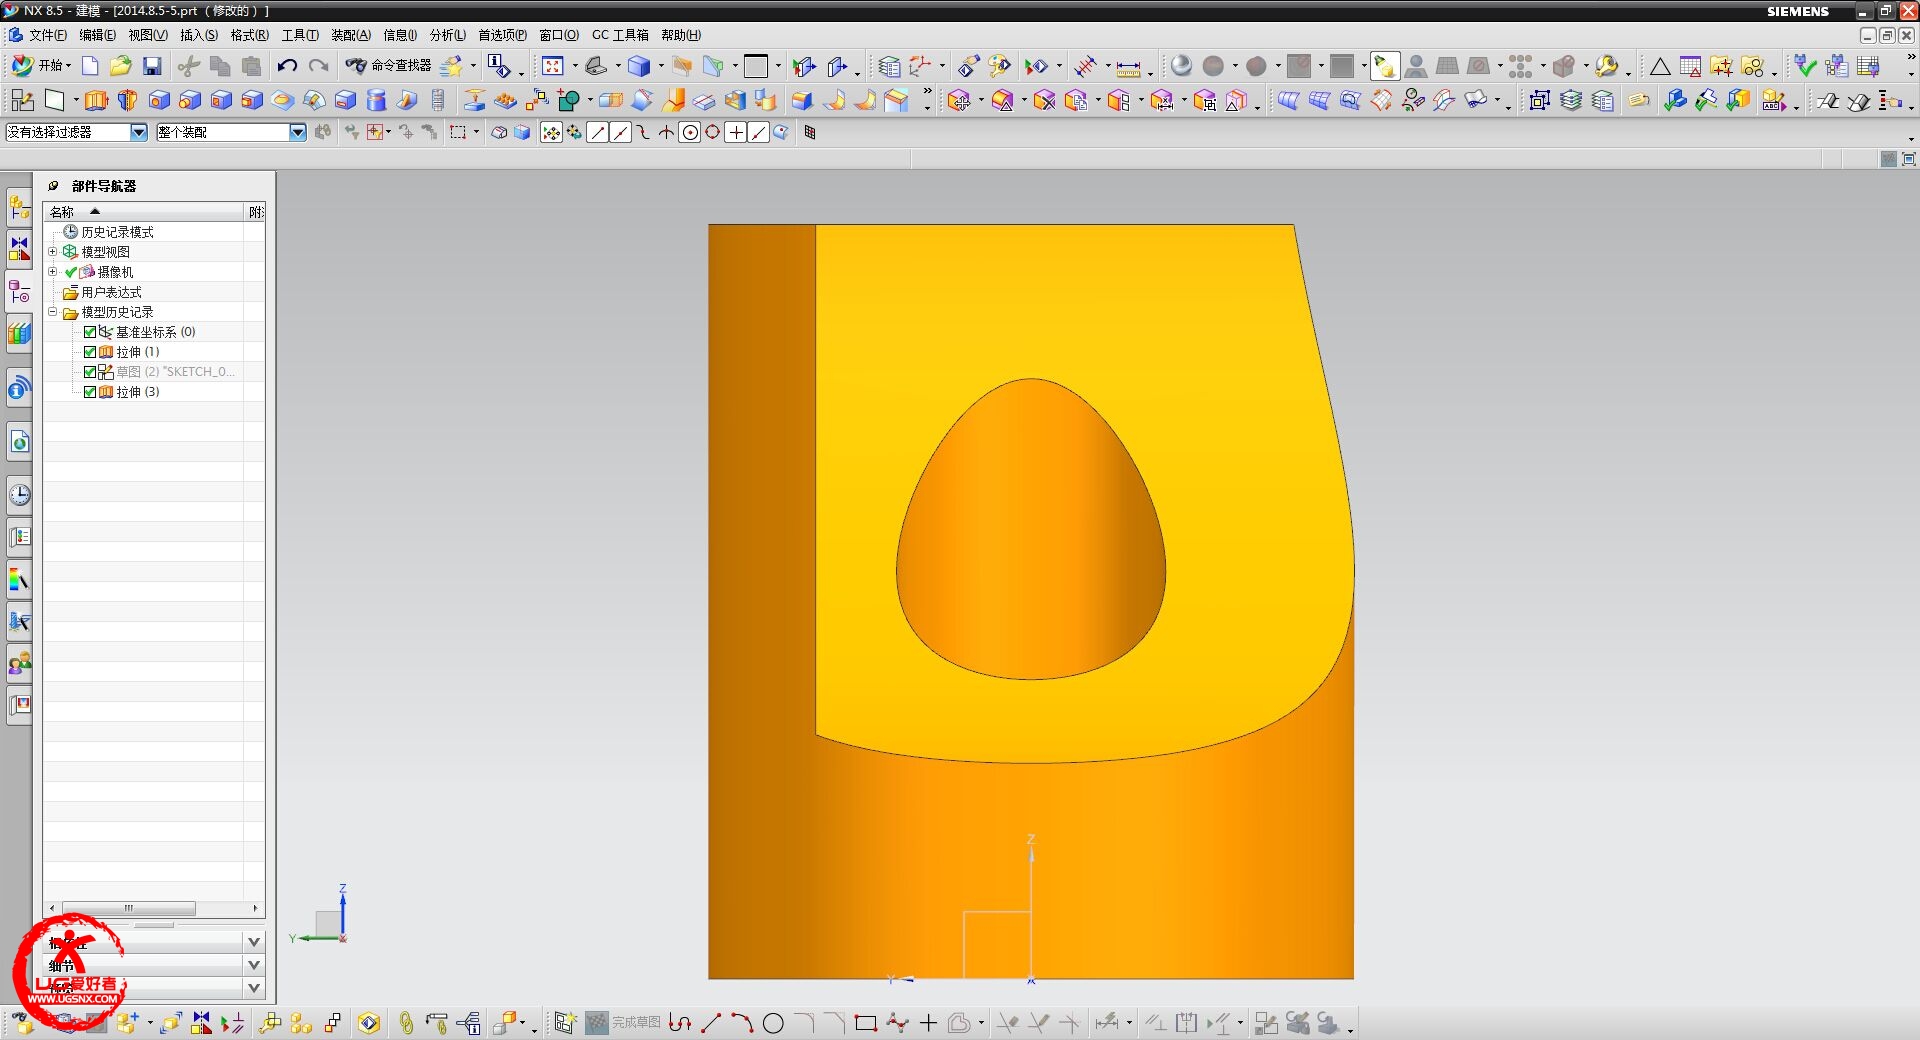
Task: Save the part with the floppy disk icon
Action: [x=152, y=66]
